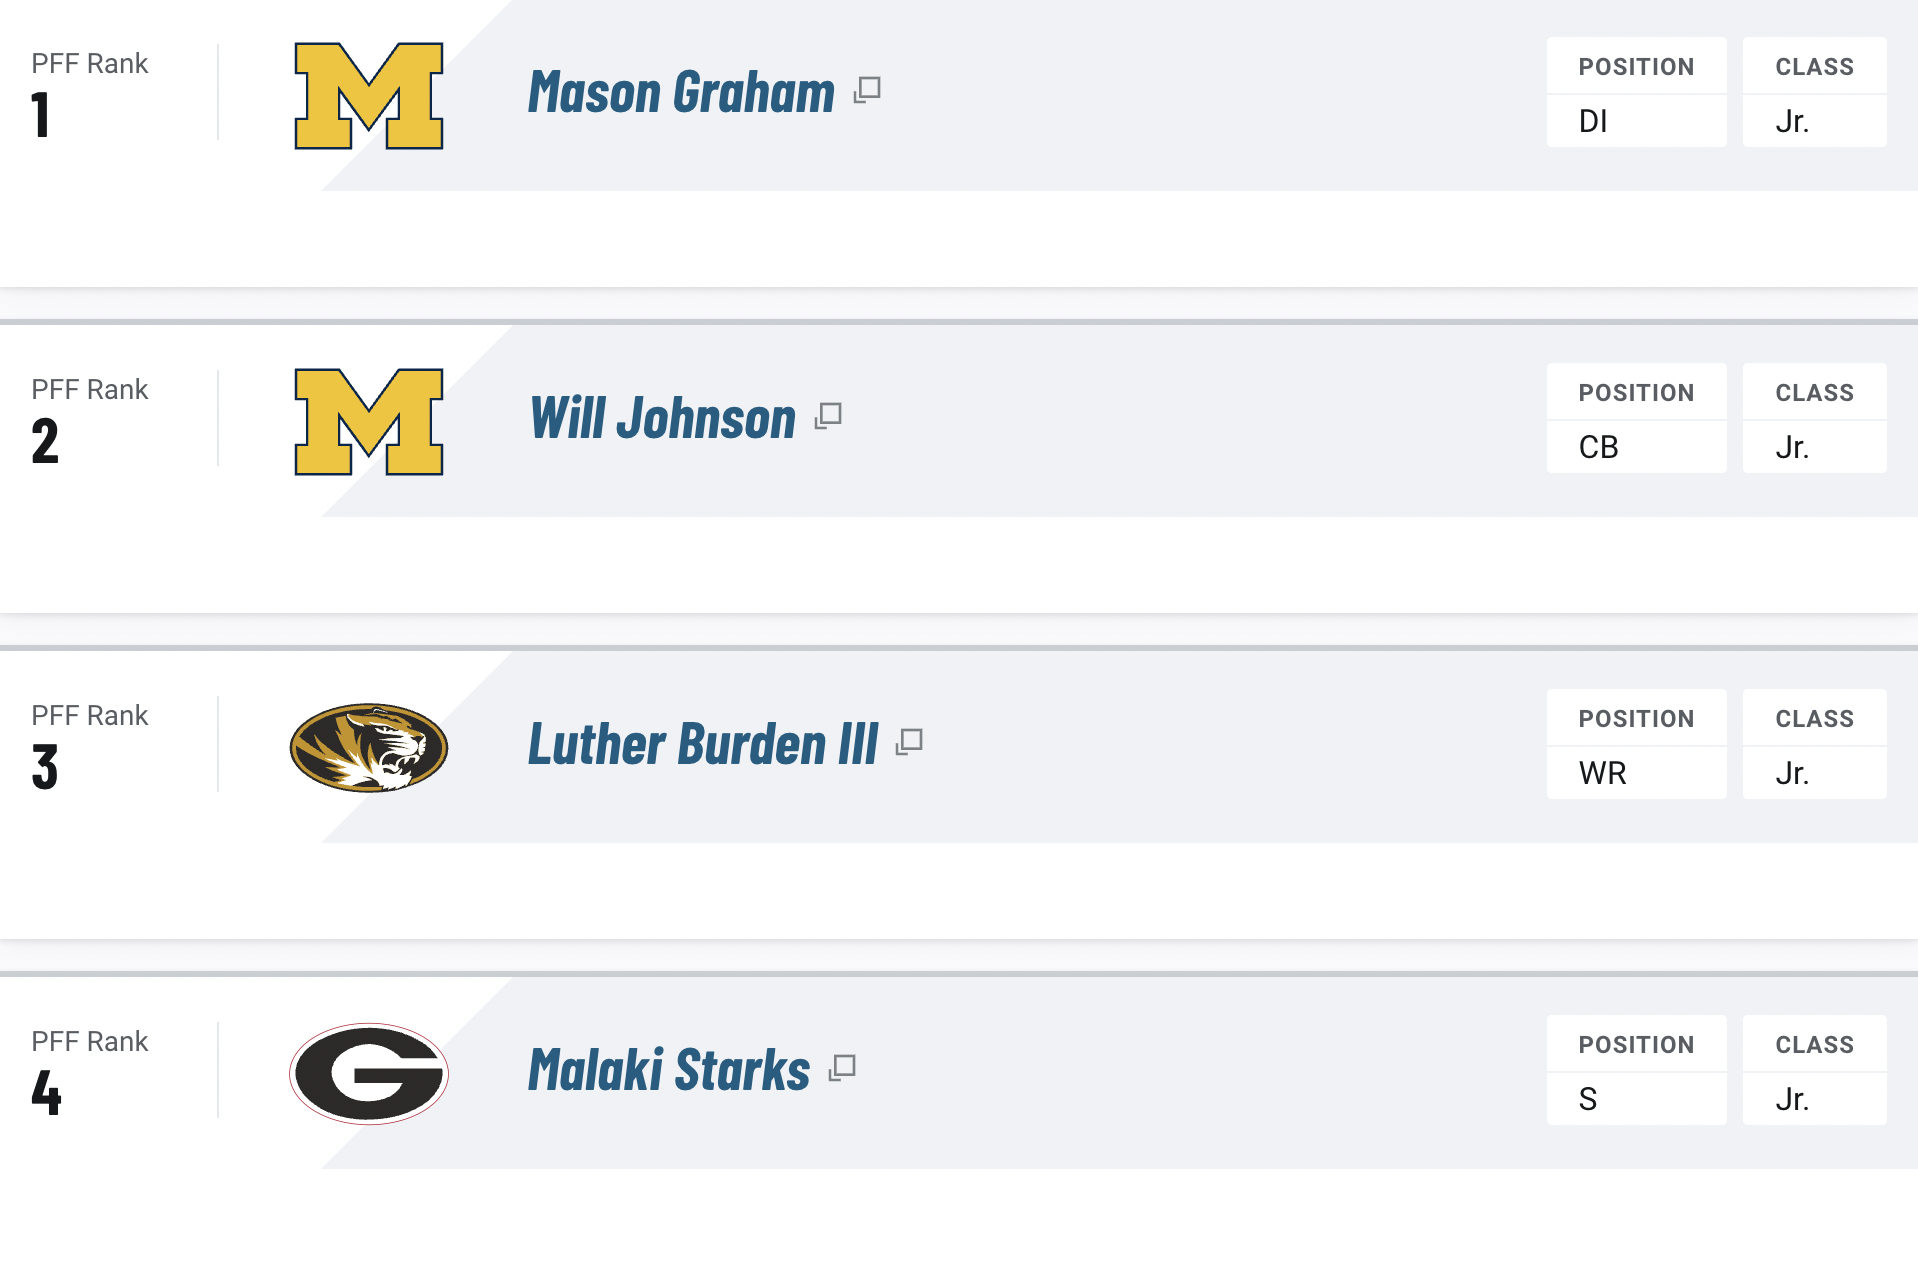Click the Jr. class value for Malaki Starks
Screen dimensions: 1918x1264
(1792, 1100)
